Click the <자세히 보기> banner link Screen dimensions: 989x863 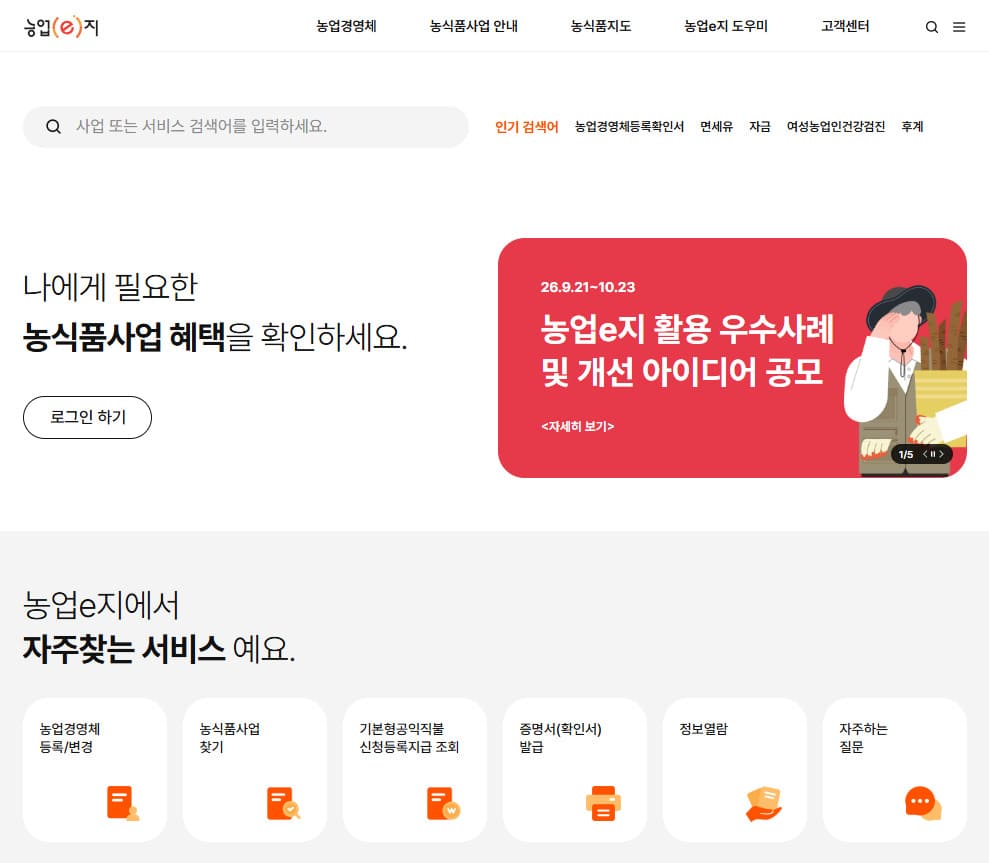pyautogui.click(x=577, y=426)
